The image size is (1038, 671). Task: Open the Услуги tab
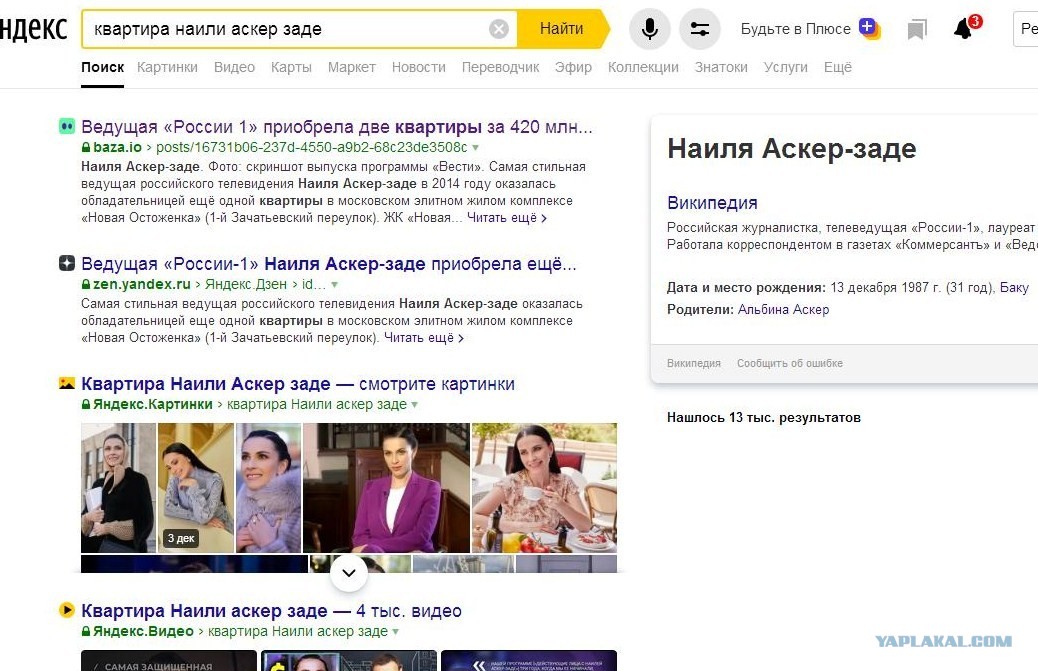tap(786, 67)
